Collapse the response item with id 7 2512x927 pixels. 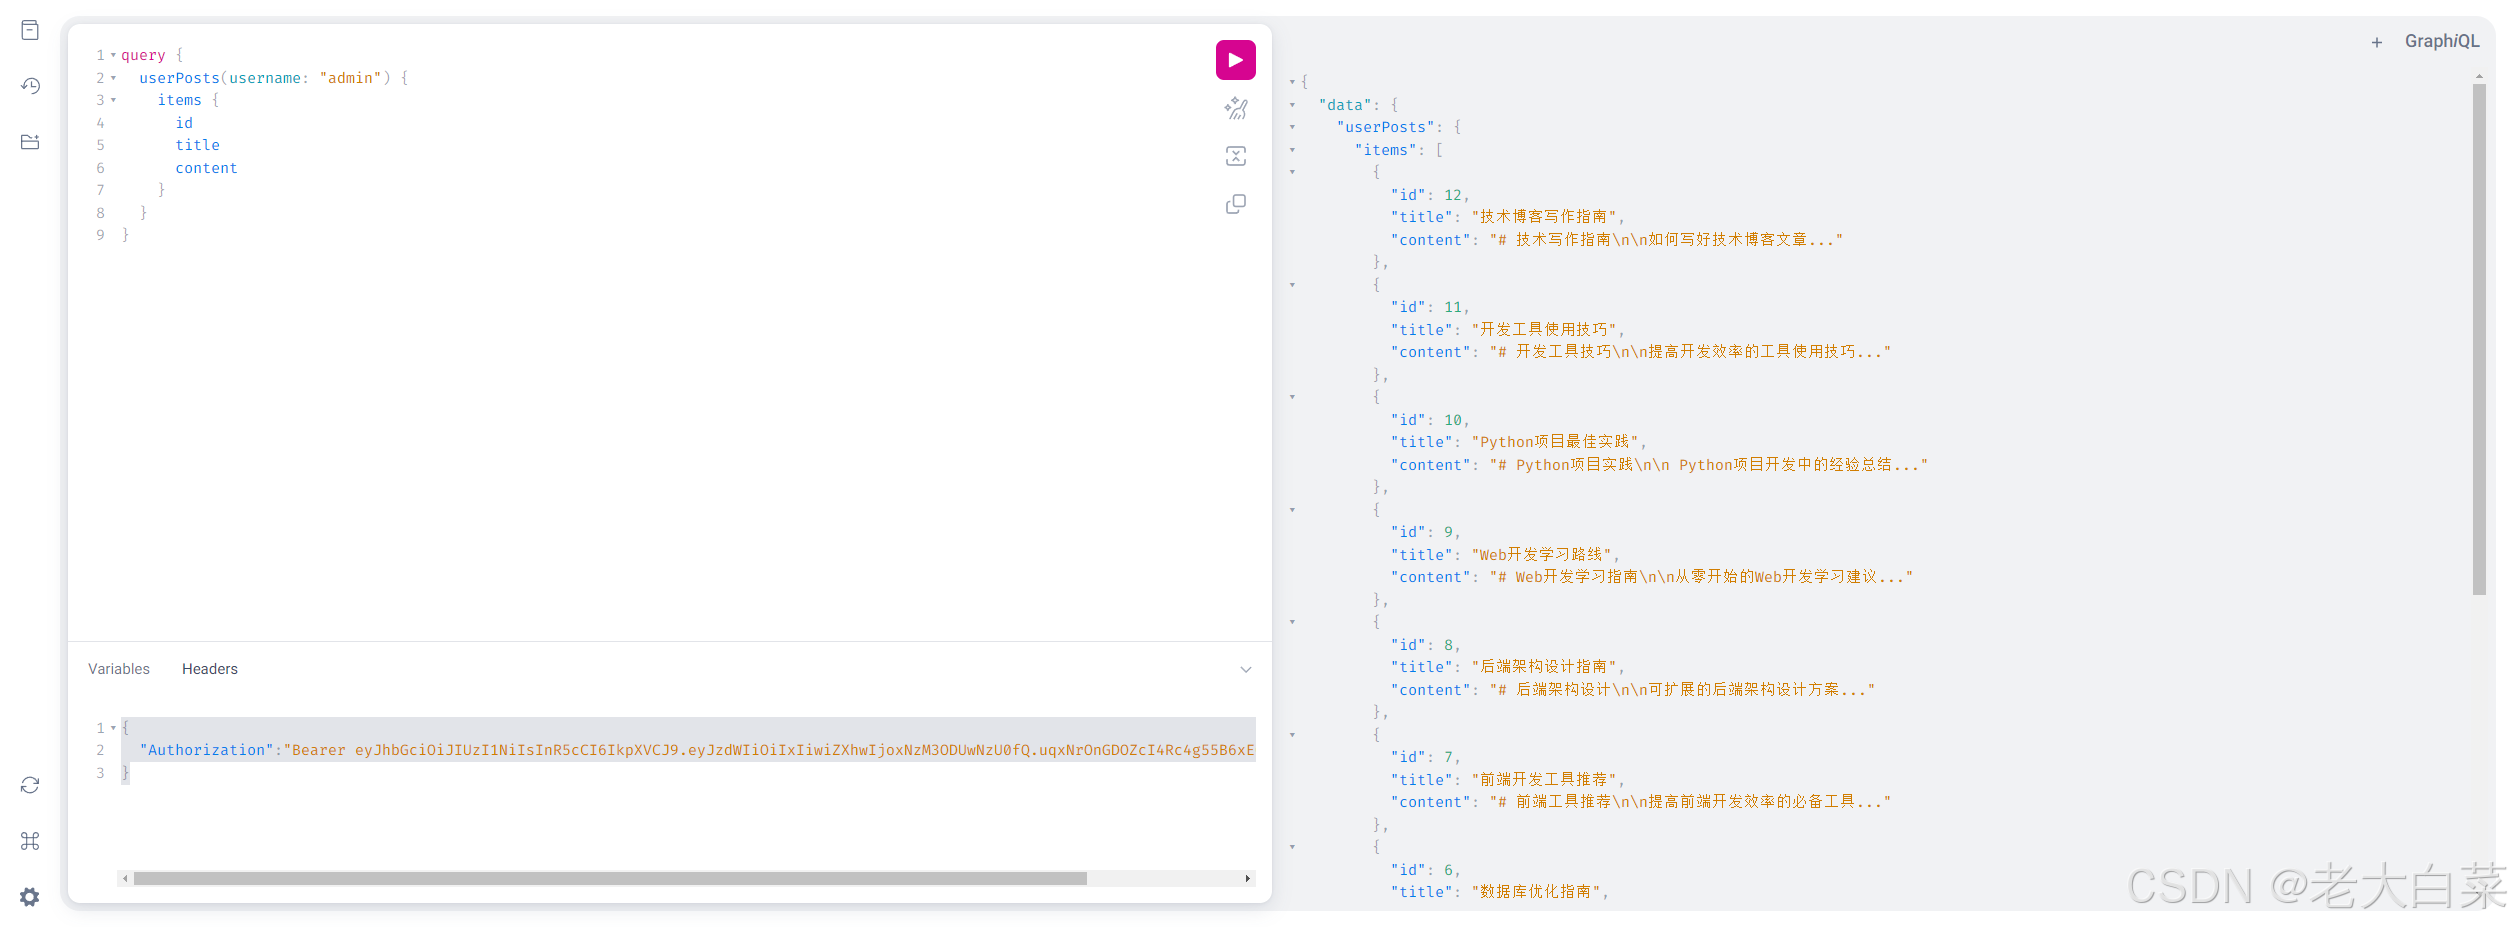point(1292,735)
